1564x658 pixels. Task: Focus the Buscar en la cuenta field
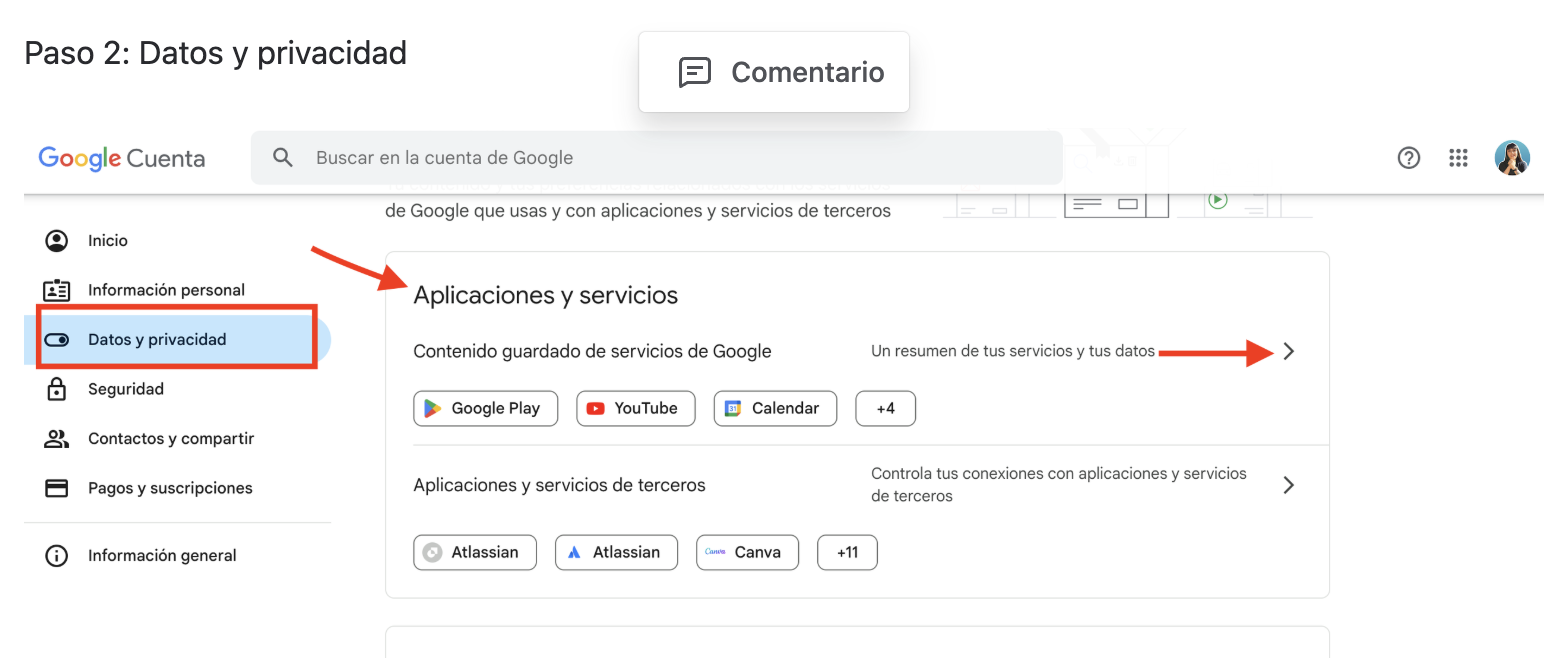click(657, 158)
